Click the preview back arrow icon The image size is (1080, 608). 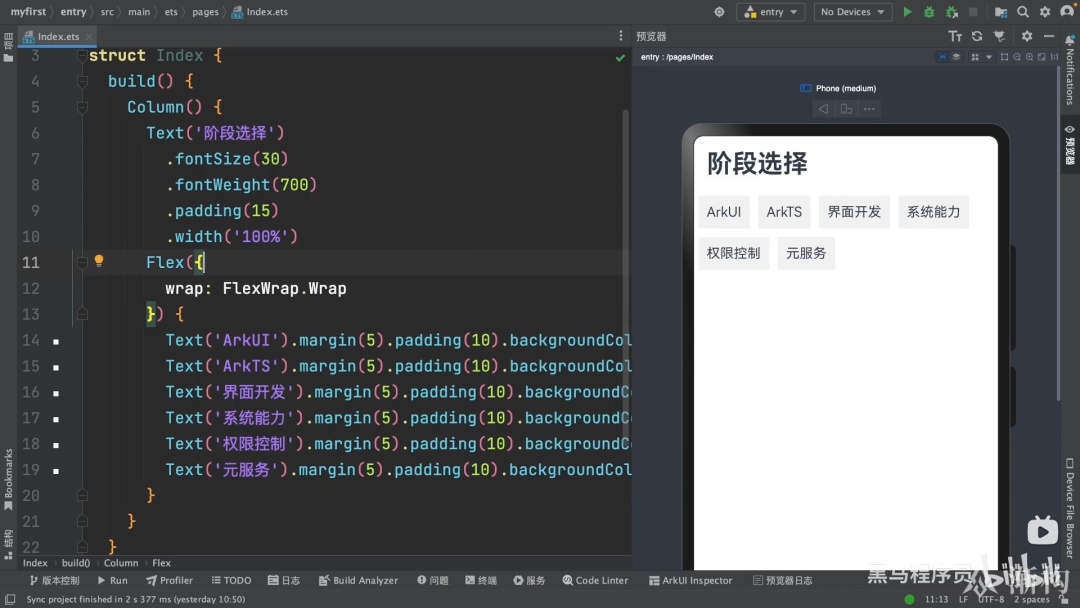(x=823, y=109)
